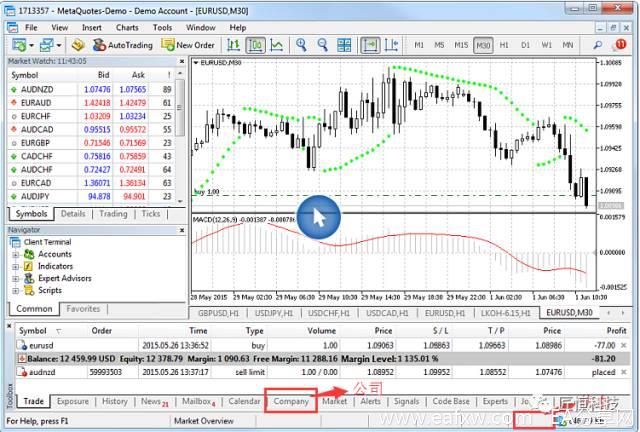Select the eurusd buy order row
This screenshot has height=432, width=640.
(x=321, y=345)
